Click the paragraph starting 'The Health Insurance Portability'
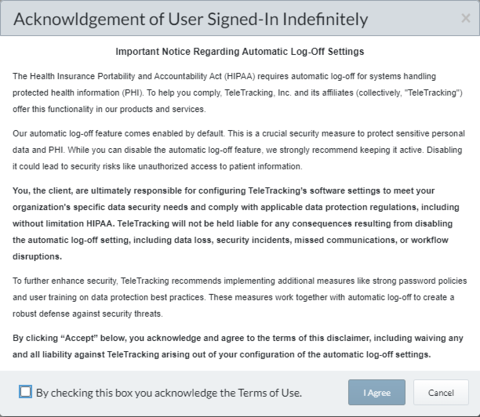480x417 pixels. click(237, 93)
